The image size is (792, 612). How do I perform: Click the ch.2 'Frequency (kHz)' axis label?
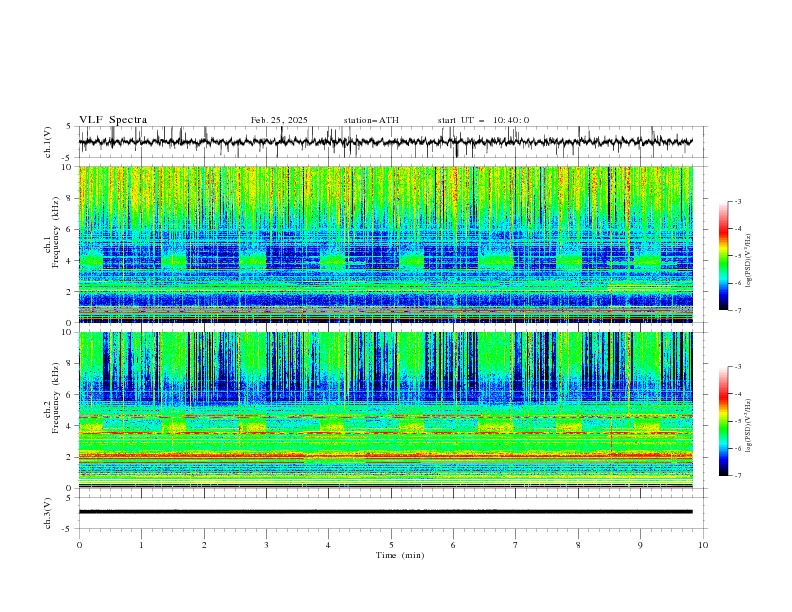click(55, 398)
